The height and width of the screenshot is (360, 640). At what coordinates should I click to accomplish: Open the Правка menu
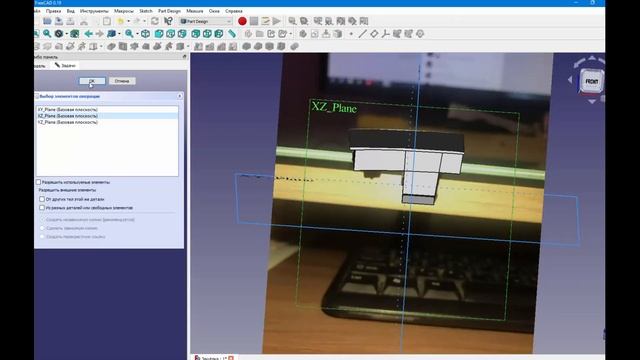coord(53,11)
